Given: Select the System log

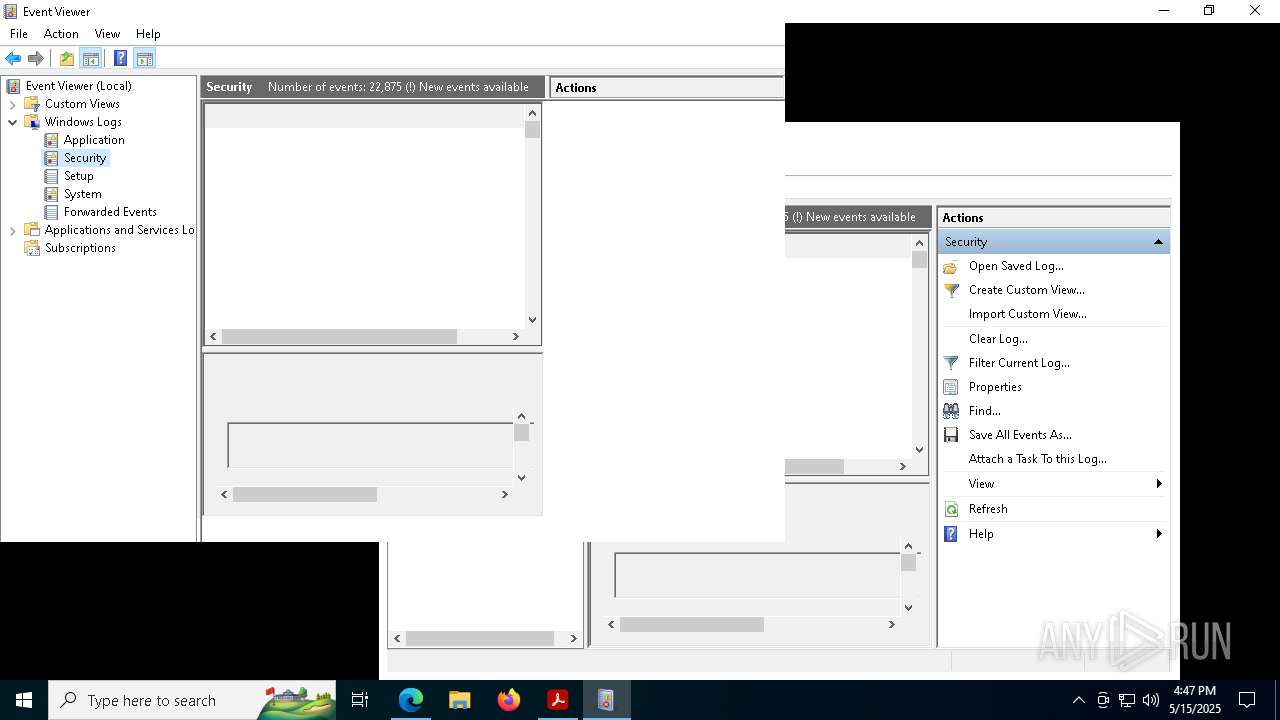Looking at the screenshot, I should pyautogui.click(x=83, y=194).
